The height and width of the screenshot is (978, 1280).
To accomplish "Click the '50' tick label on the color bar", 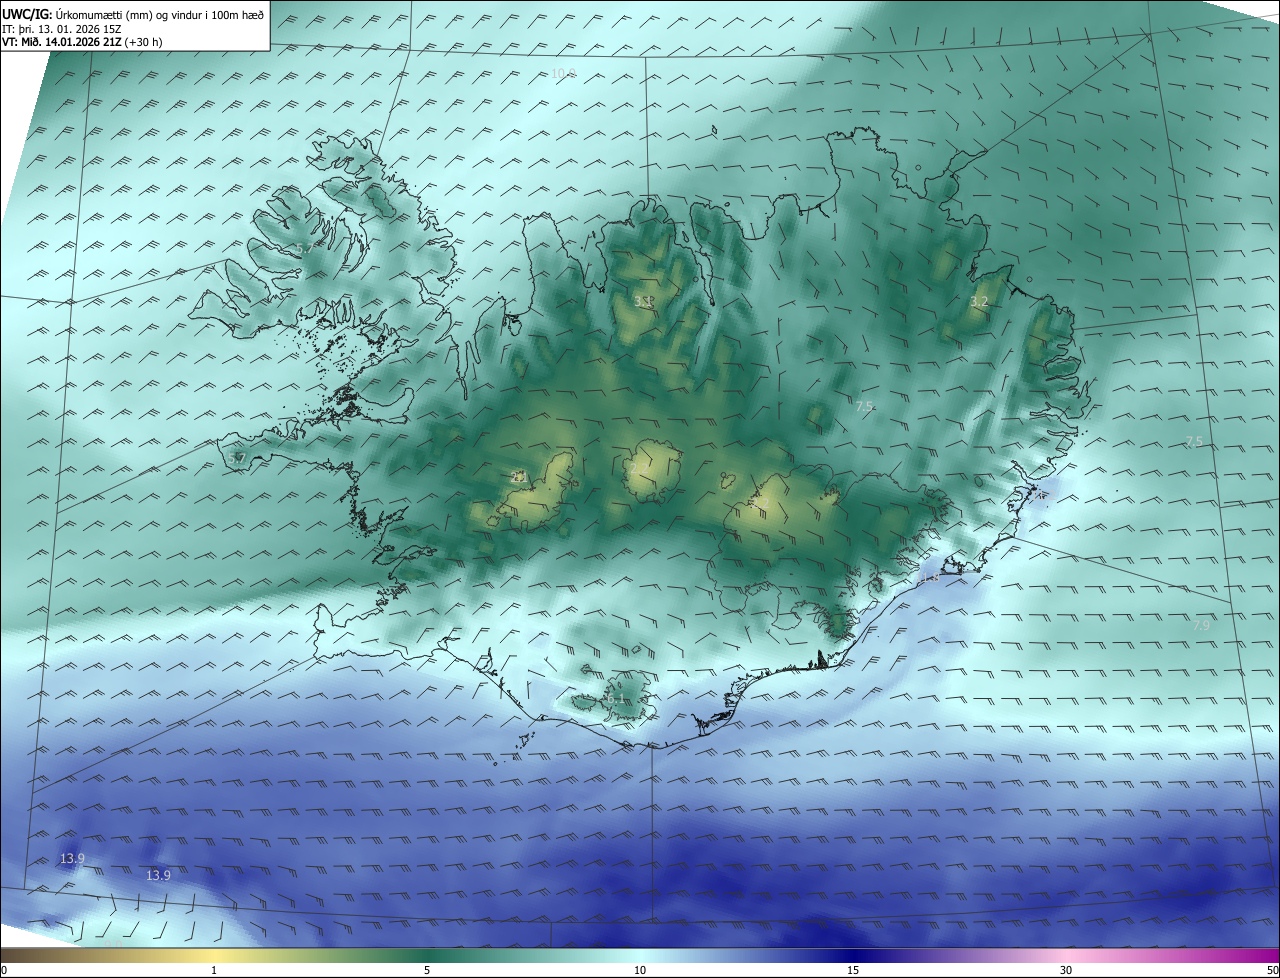I will 1271,970.
